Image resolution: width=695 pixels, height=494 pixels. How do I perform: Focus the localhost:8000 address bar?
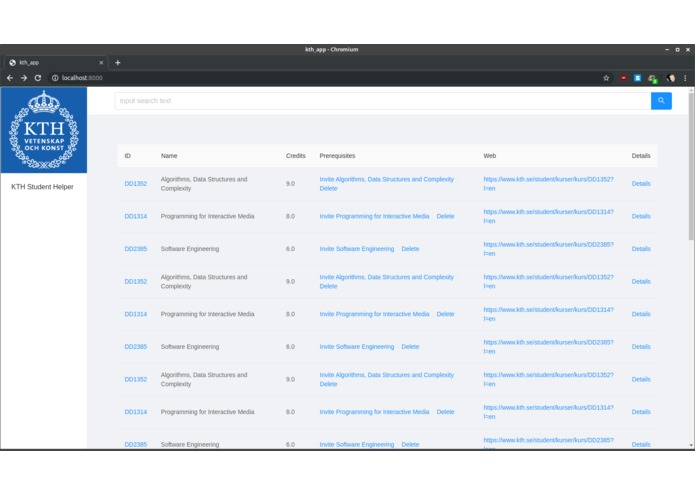pyautogui.click(x=324, y=78)
